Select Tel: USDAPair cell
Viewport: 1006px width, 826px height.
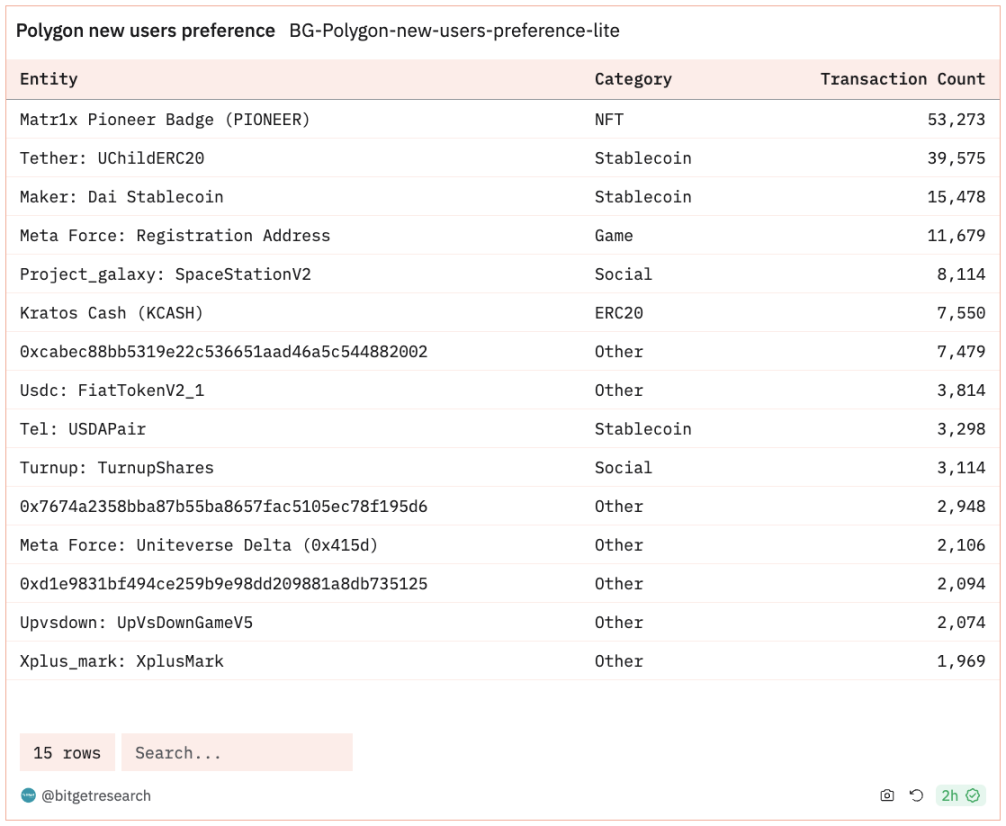pos(83,429)
